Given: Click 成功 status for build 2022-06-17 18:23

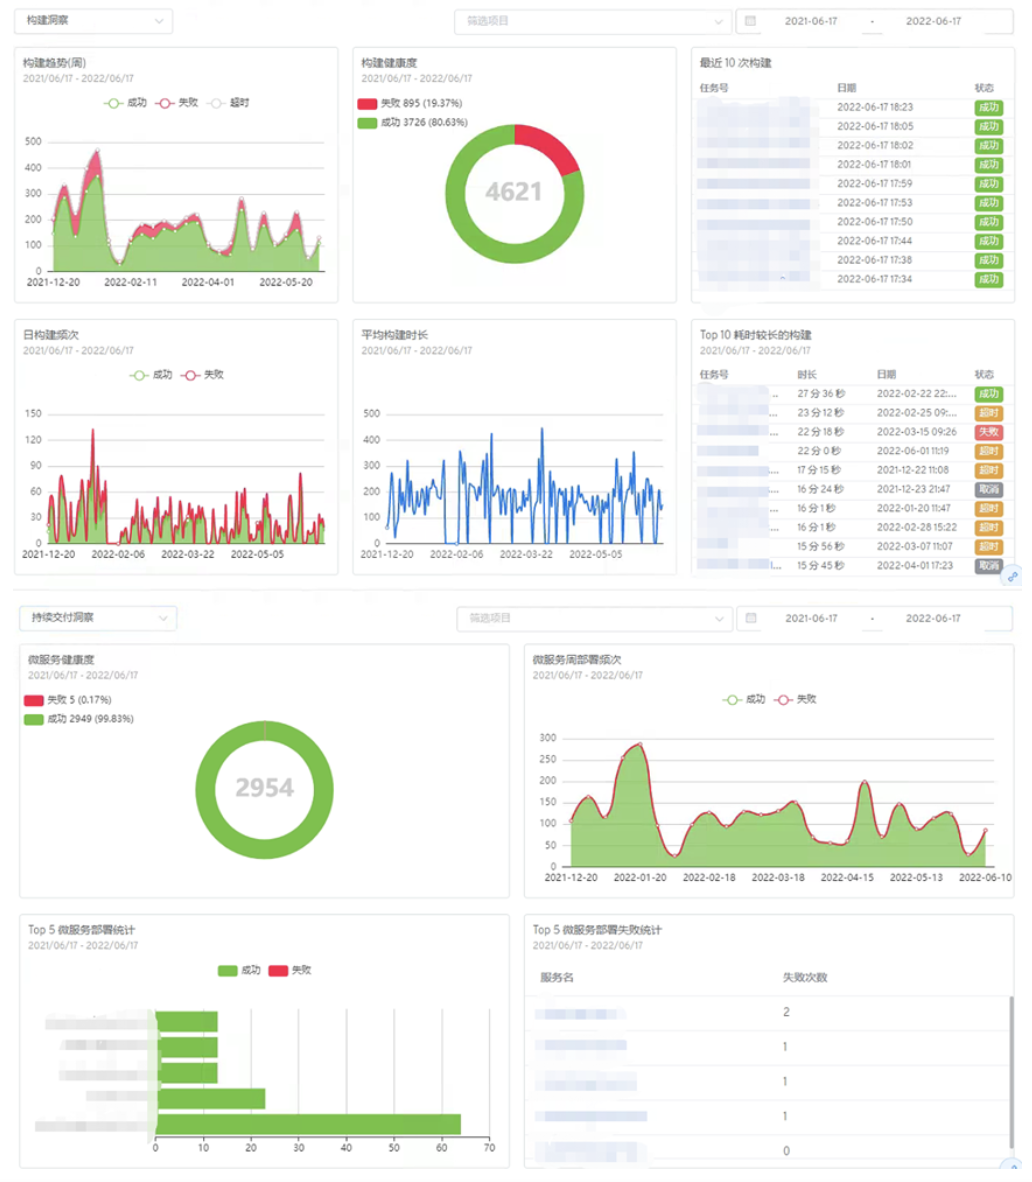Looking at the screenshot, I should pyautogui.click(x=988, y=108).
